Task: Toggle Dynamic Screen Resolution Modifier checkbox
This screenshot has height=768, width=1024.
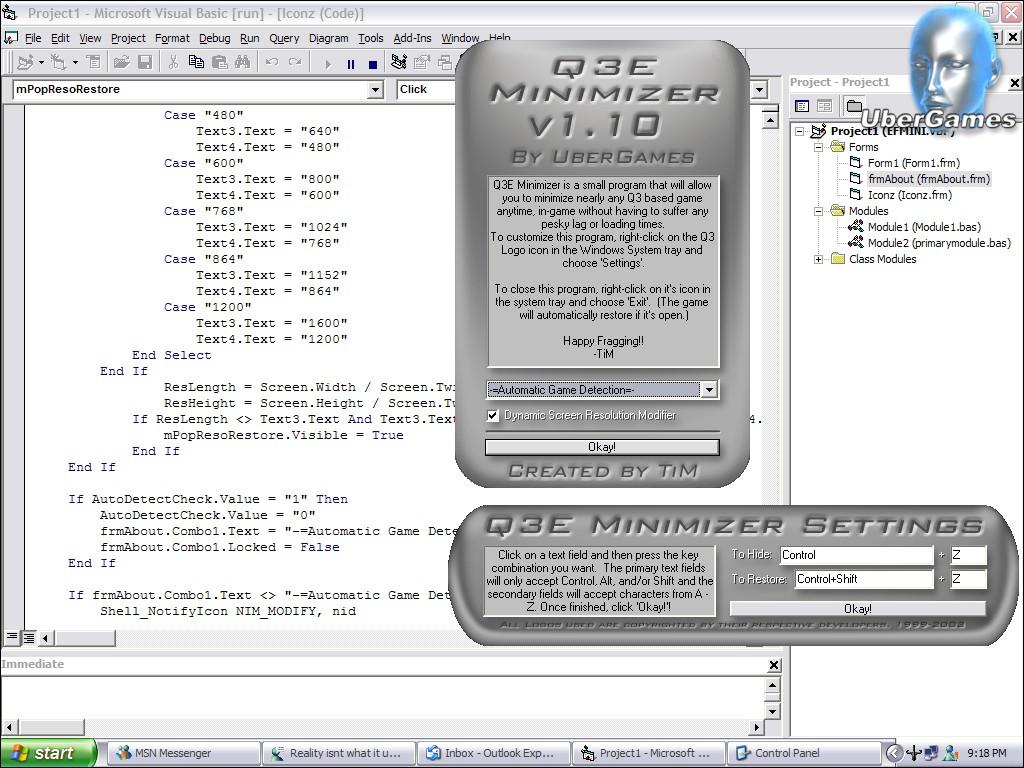Action: point(493,415)
